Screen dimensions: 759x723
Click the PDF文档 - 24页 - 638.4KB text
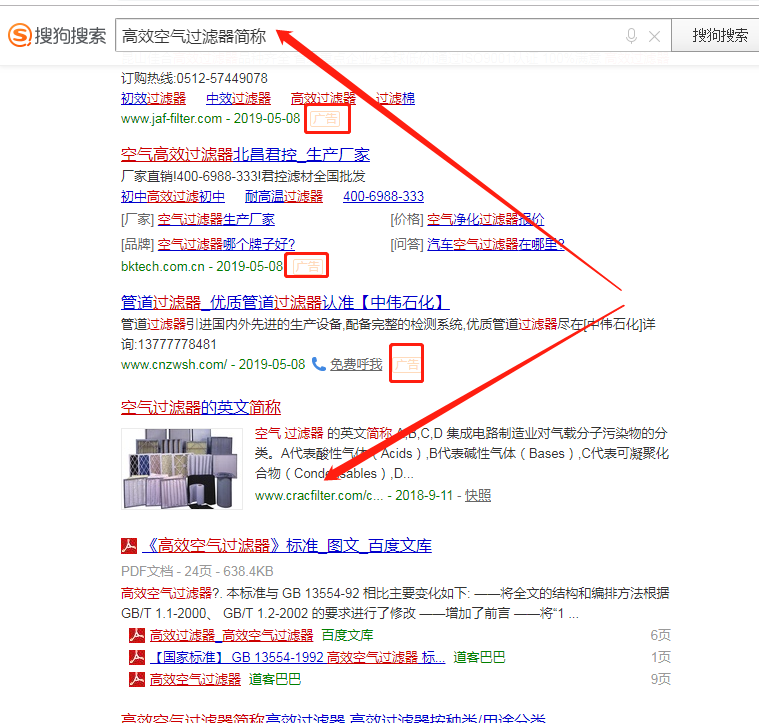197,572
